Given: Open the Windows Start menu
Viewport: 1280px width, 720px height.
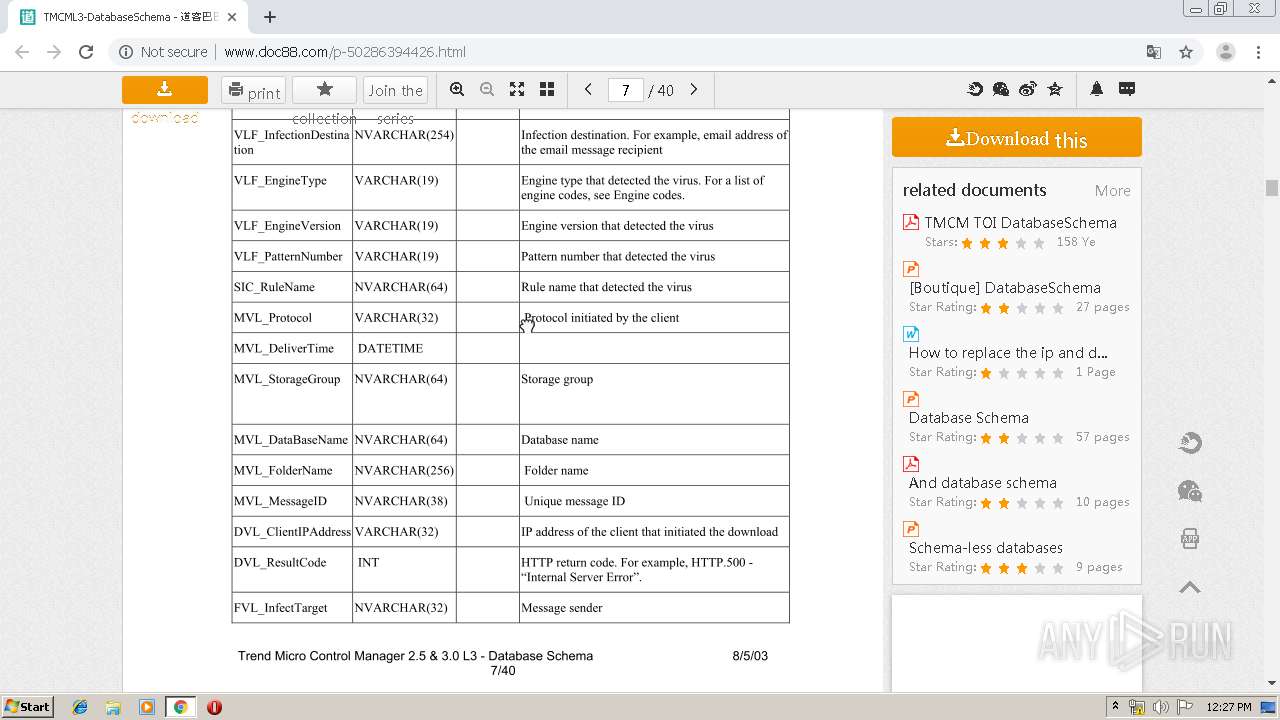Looking at the screenshot, I should (28, 706).
